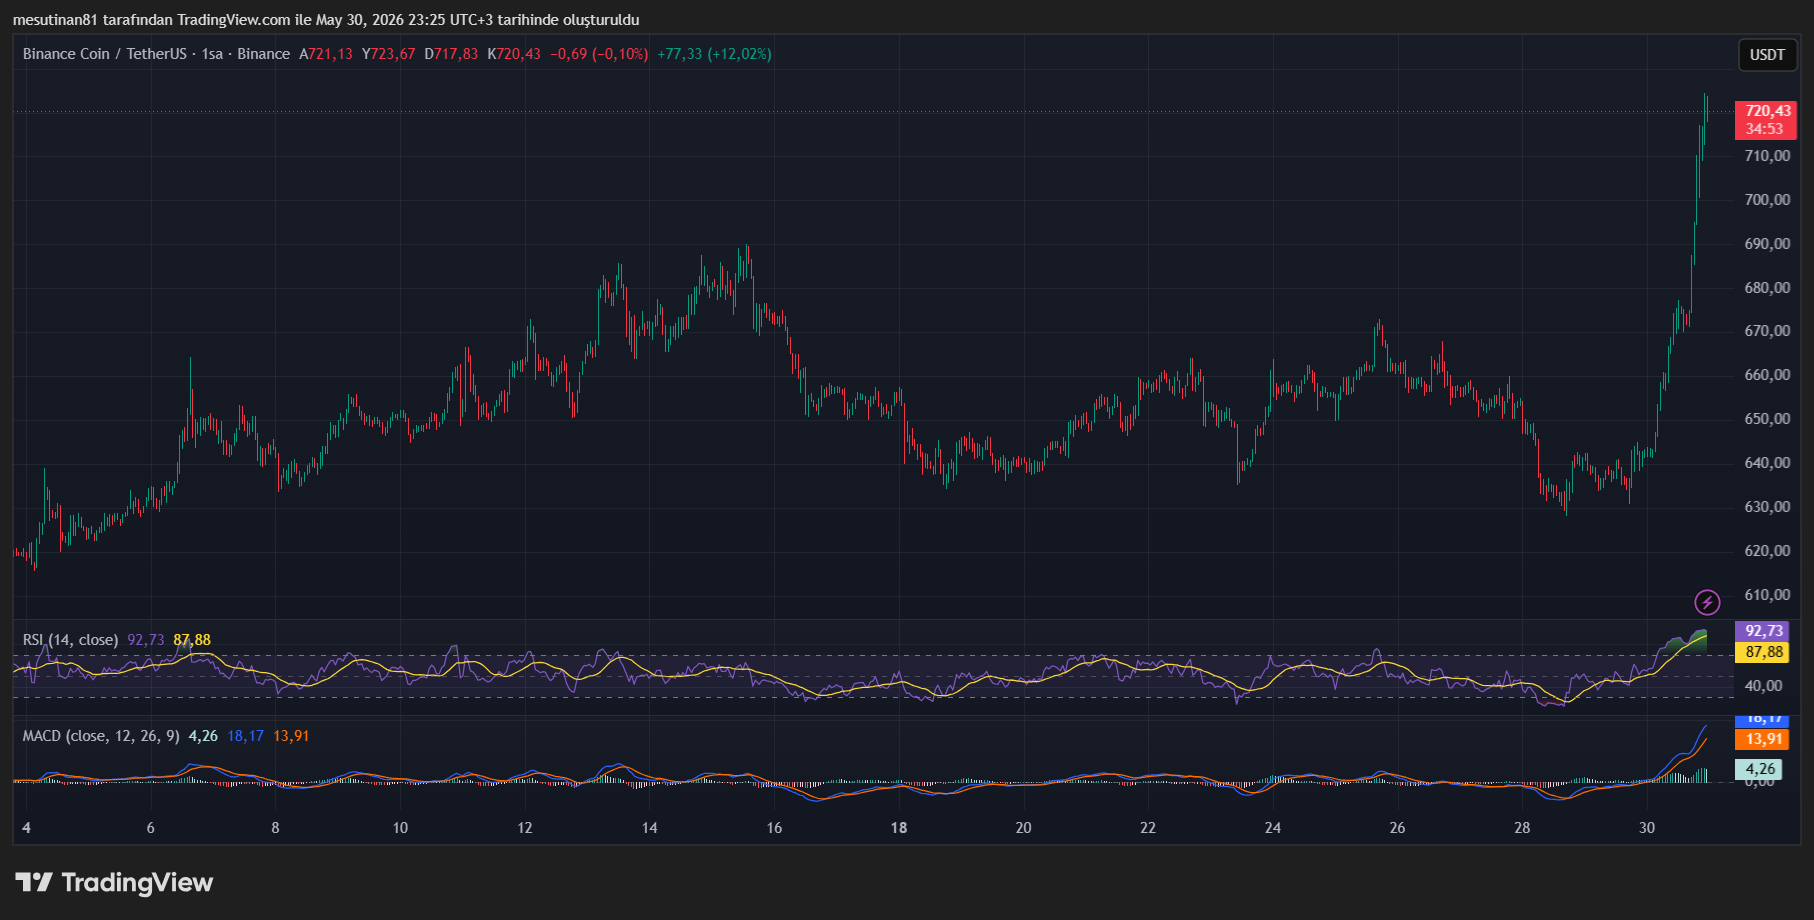The width and height of the screenshot is (1814, 920).
Task: Click date 14 on the time axis
Action: (x=650, y=828)
